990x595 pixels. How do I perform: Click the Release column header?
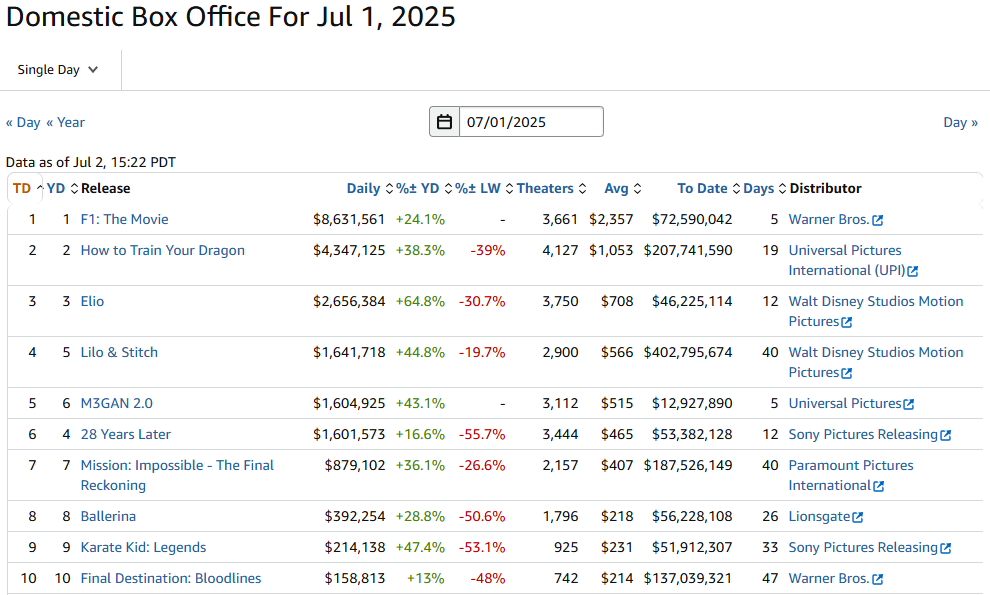pos(105,188)
